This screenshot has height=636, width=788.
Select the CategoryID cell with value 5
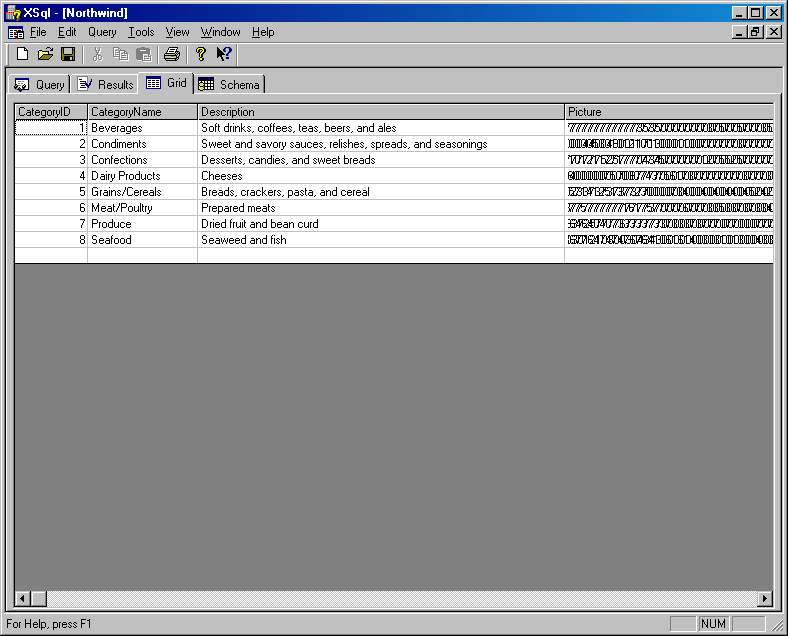pyautogui.click(x=51, y=192)
